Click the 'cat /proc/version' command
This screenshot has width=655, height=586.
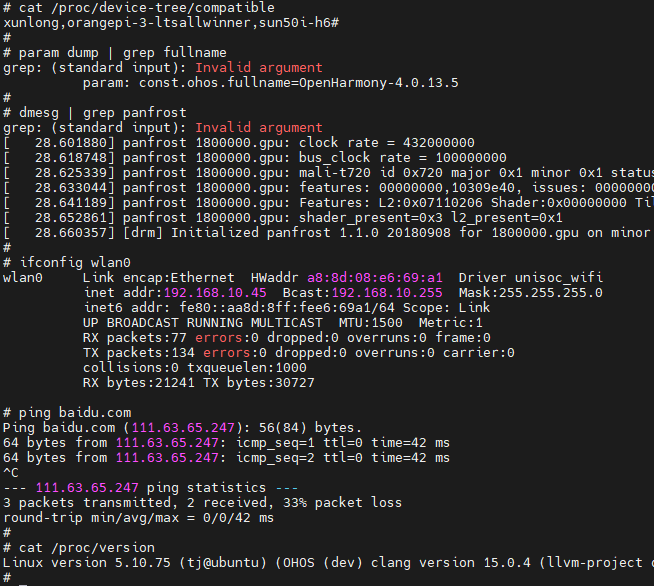point(79,548)
